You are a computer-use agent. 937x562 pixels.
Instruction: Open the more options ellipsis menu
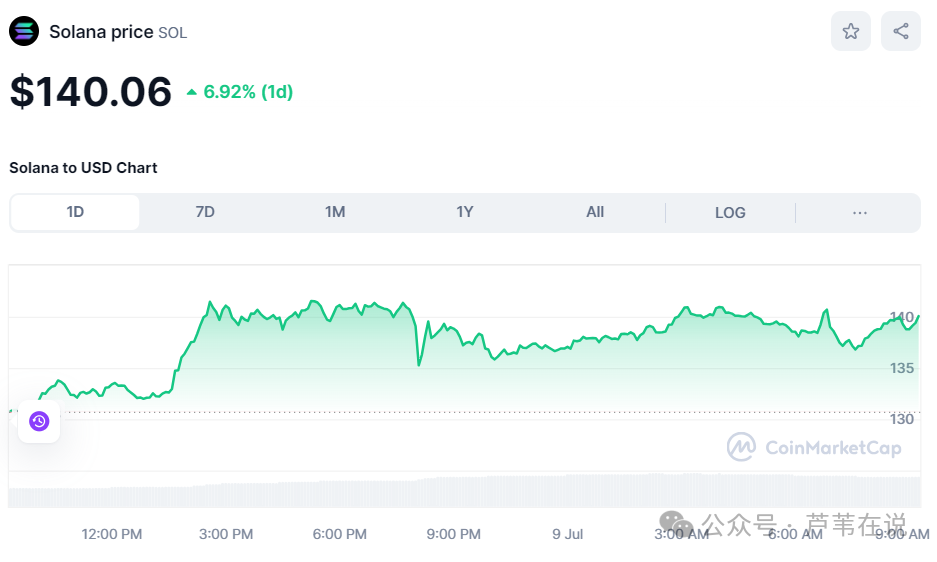[x=859, y=213]
